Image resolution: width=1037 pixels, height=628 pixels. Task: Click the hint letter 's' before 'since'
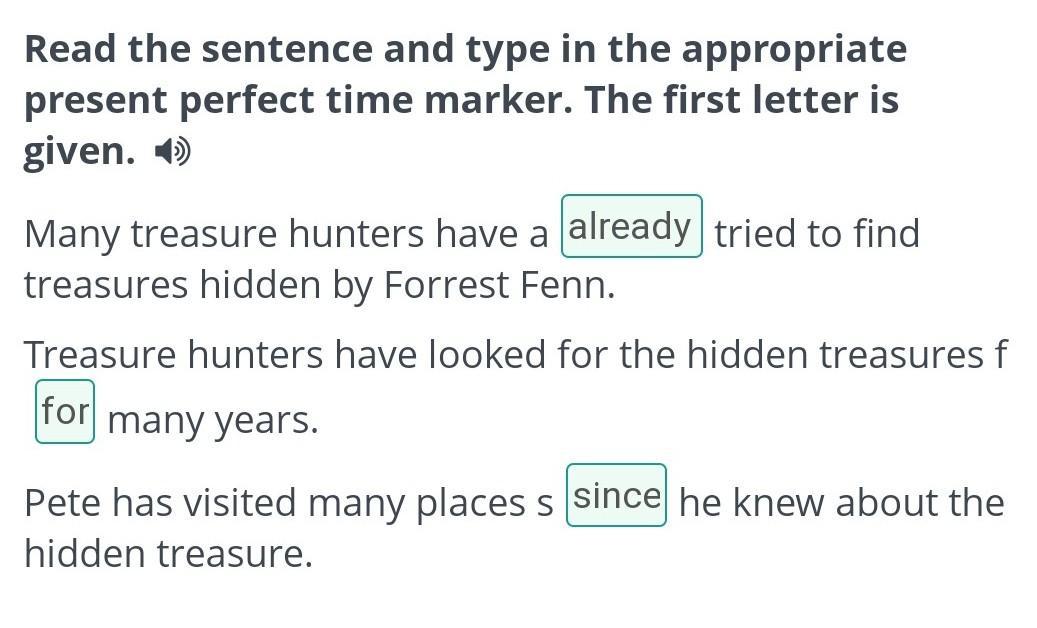click(544, 504)
